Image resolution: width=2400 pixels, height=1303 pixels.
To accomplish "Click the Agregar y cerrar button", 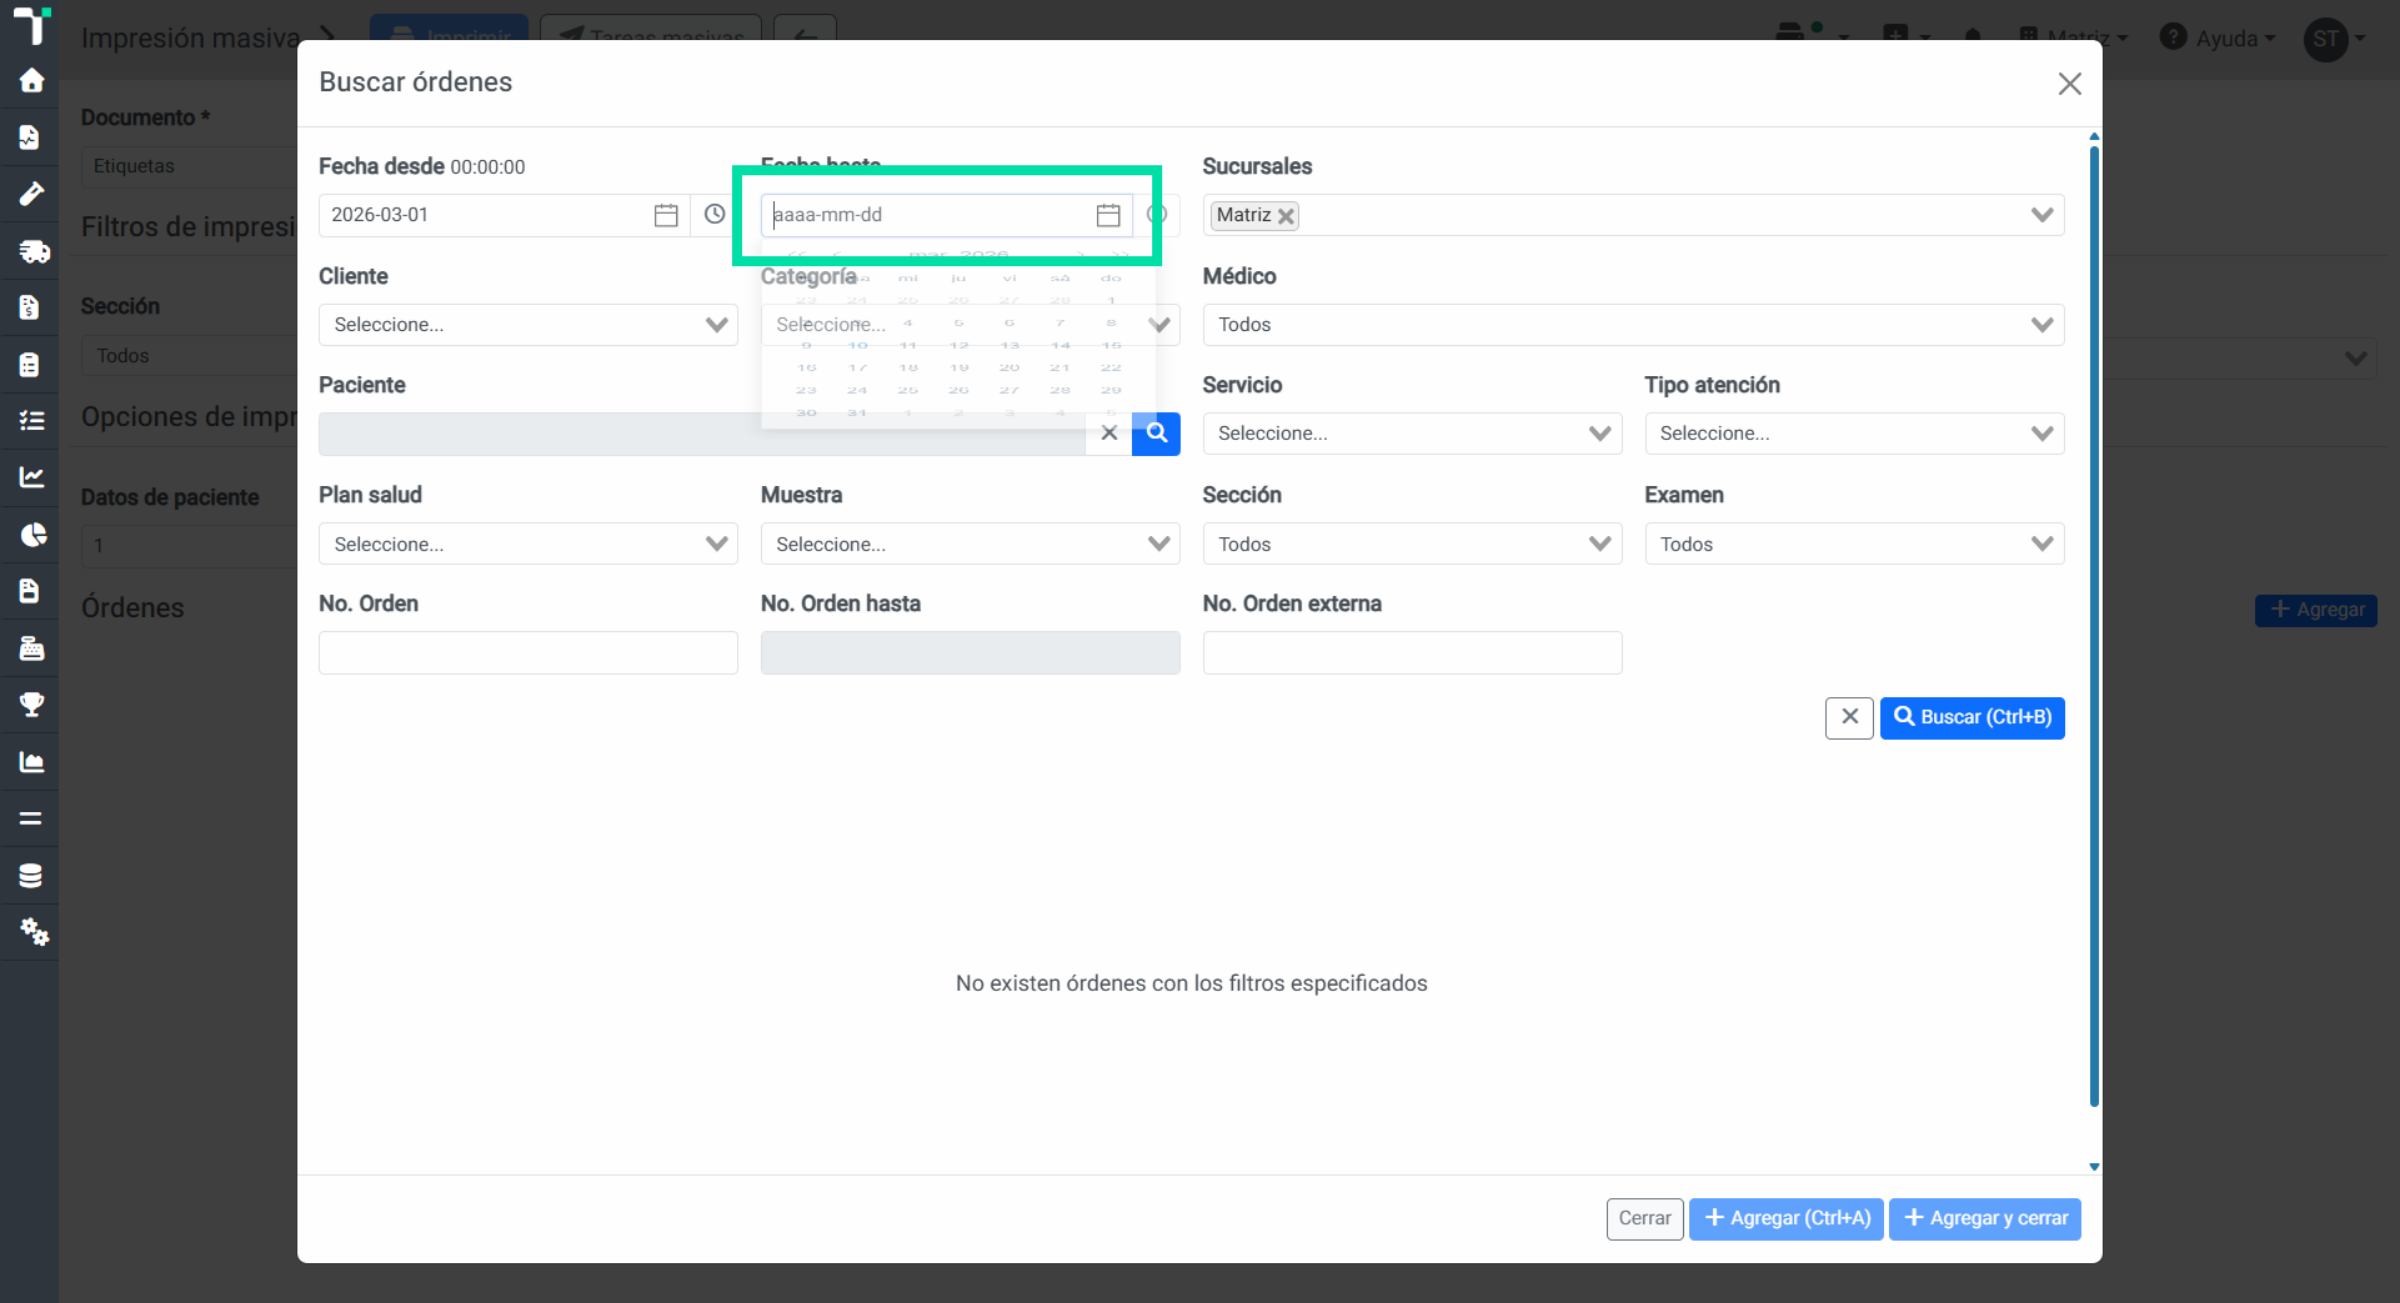I will pyautogui.click(x=1985, y=1219).
